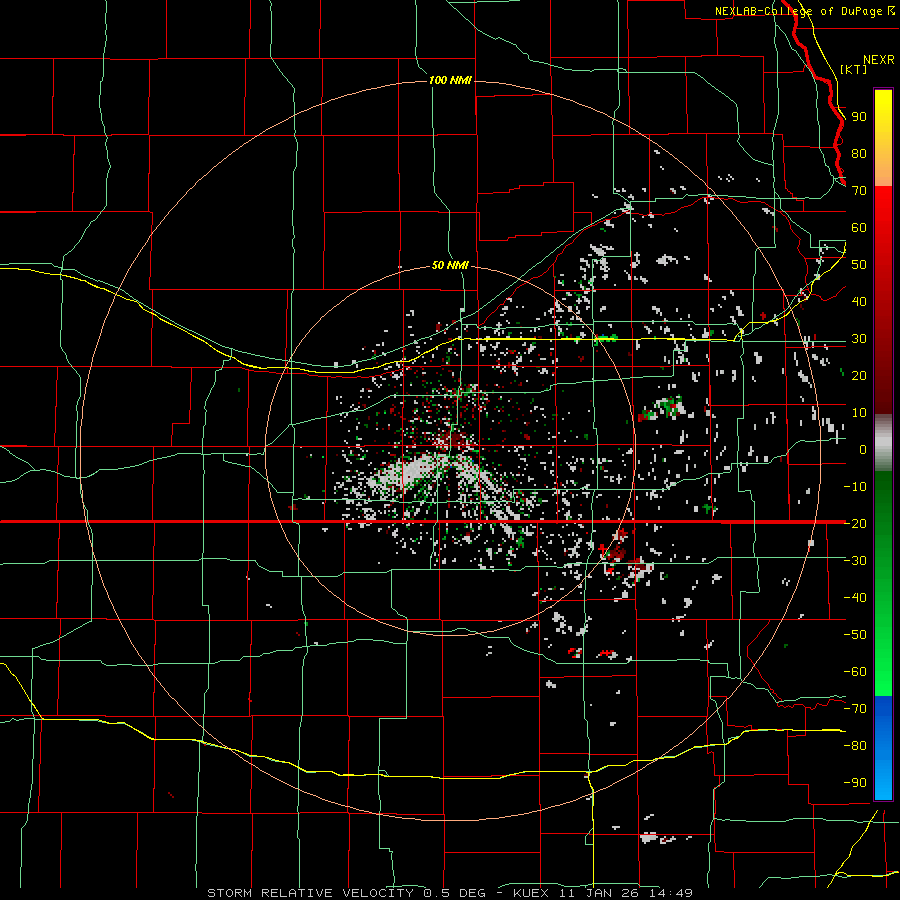Pick the orange segment of the color bar
Viewport: 900px width, 900px height.
(x=883, y=168)
